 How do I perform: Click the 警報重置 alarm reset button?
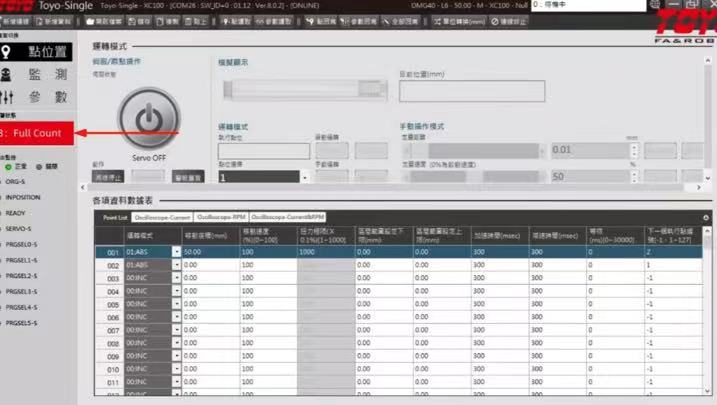(187, 177)
